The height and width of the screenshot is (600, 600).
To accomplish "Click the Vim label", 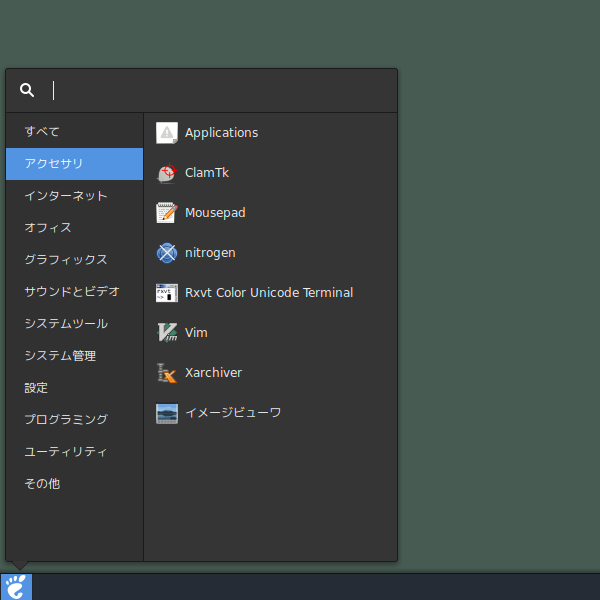I will click(196, 333).
